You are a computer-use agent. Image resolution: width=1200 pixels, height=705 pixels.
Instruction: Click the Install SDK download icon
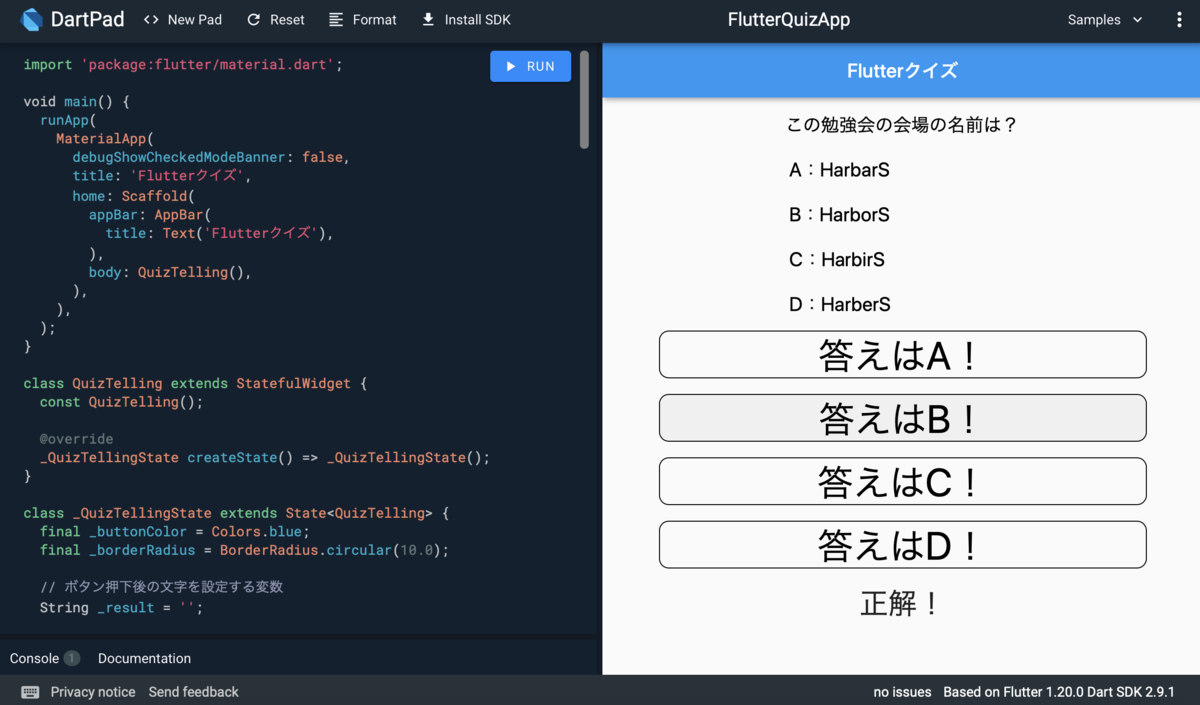click(x=428, y=19)
